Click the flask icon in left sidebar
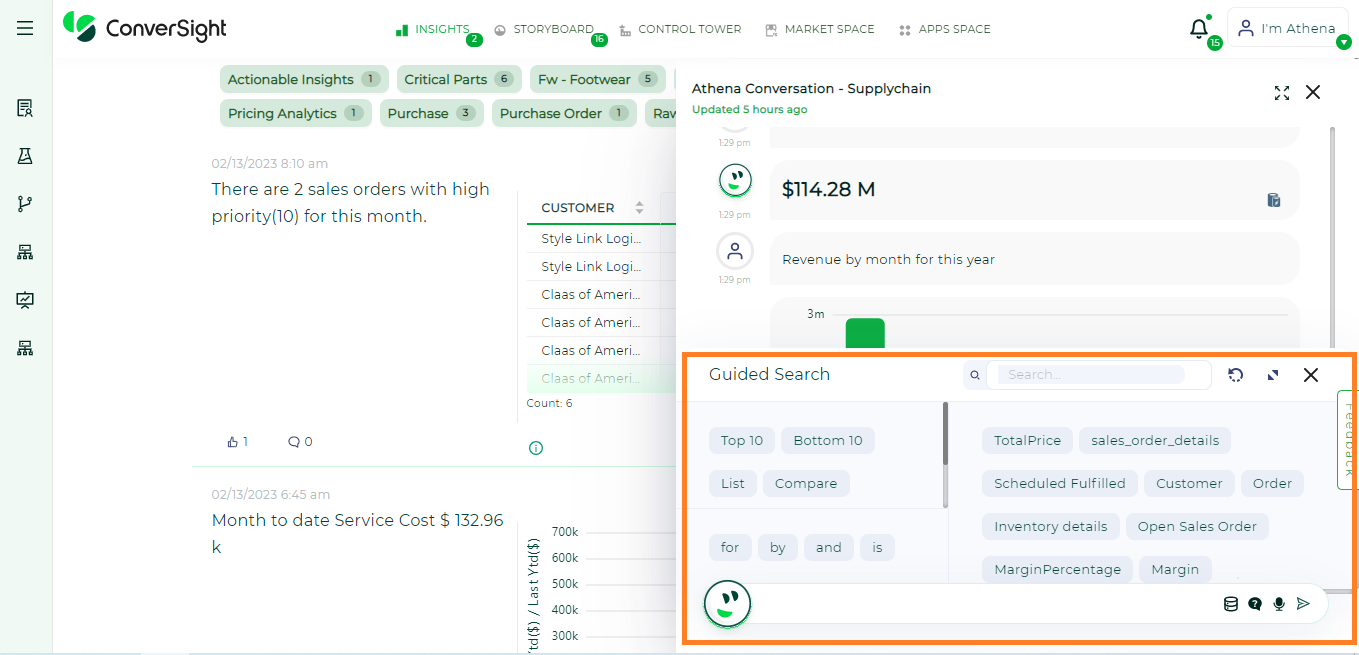This screenshot has height=655, width=1359. [25, 156]
